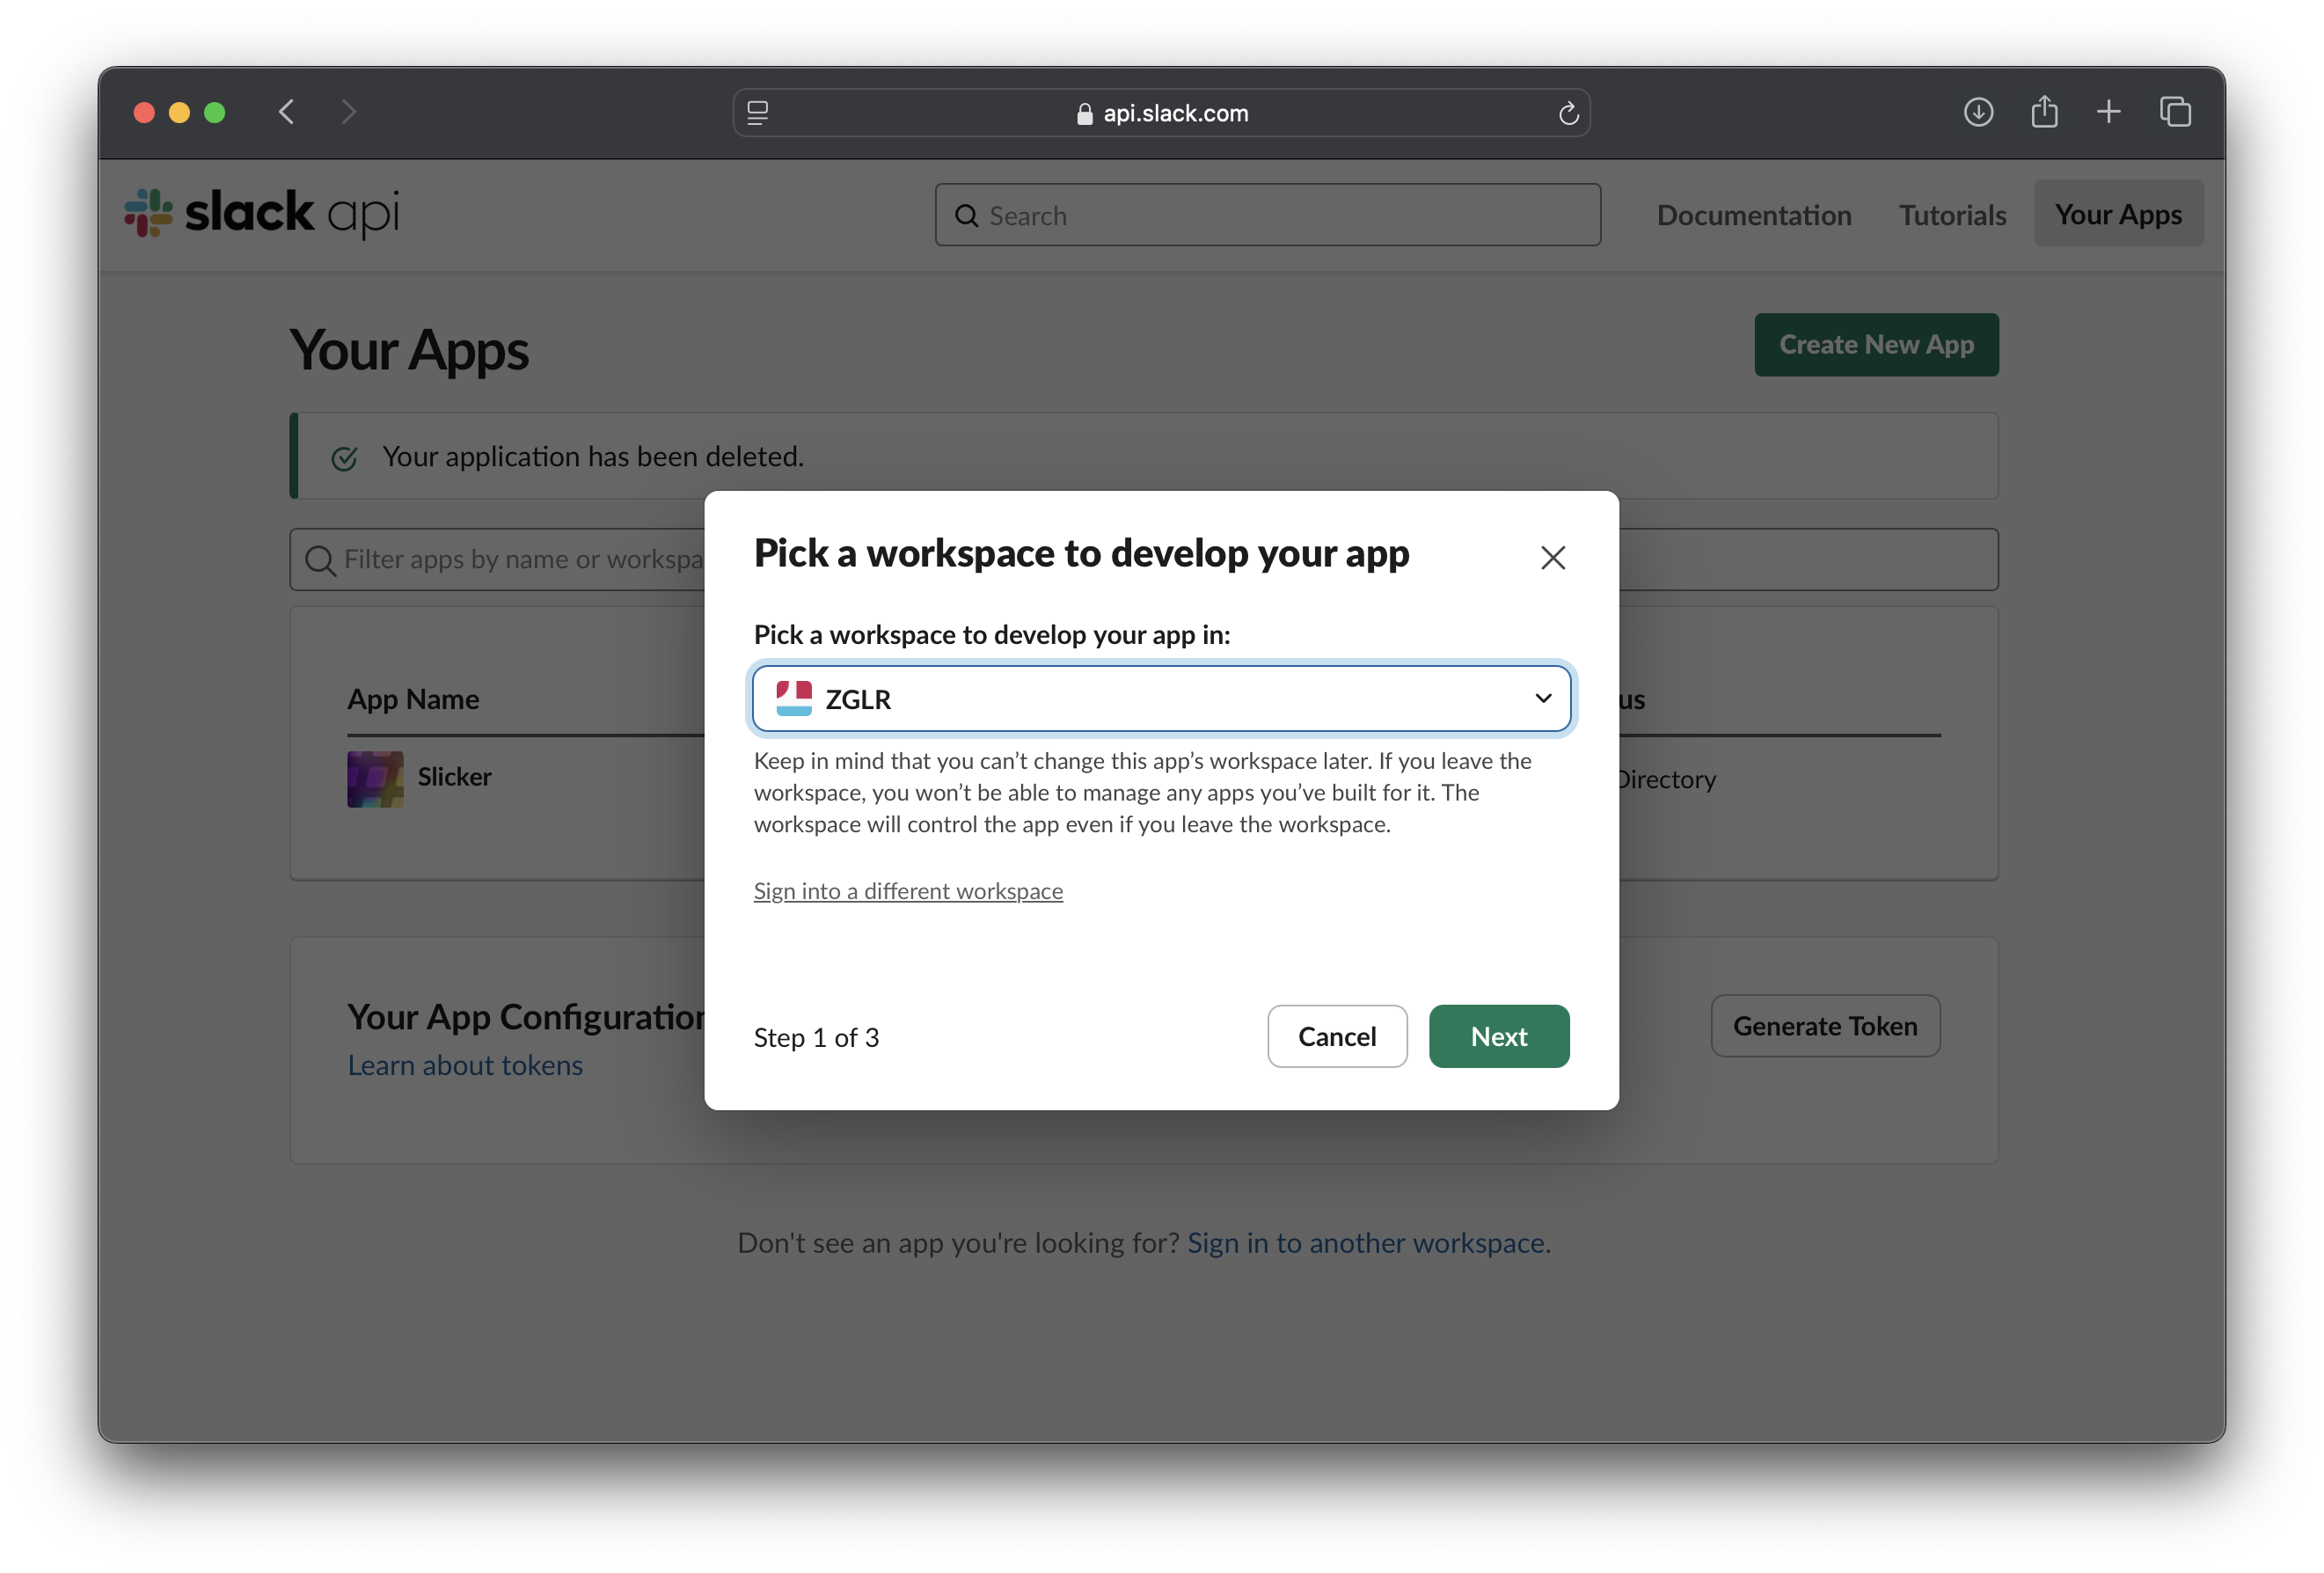Select the Your Apps tab
The image size is (2324, 1573).
point(2117,214)
